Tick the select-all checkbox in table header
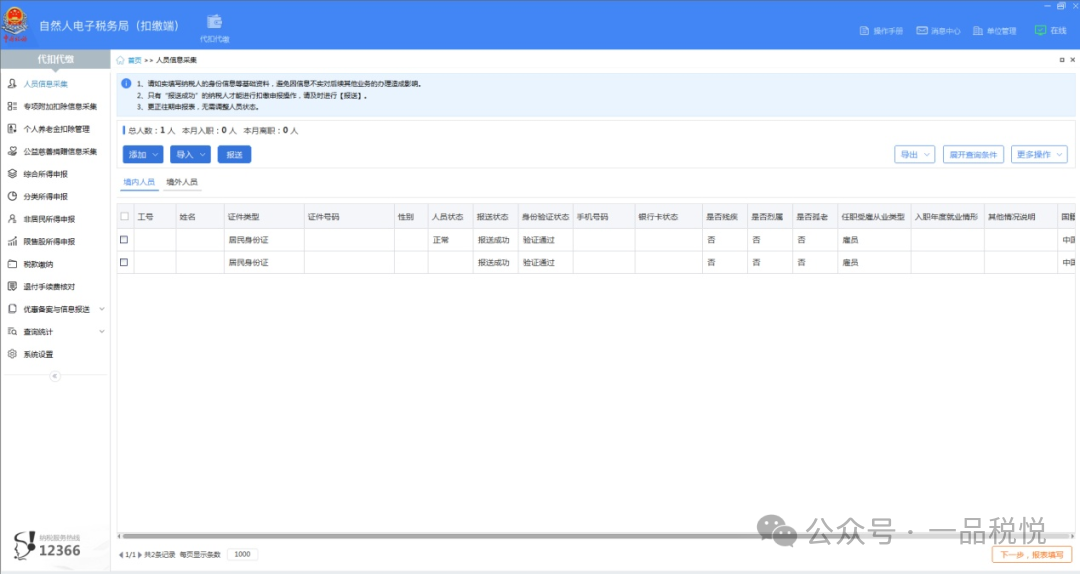This screenshot has width=1080, height=574. click(124, 216)
